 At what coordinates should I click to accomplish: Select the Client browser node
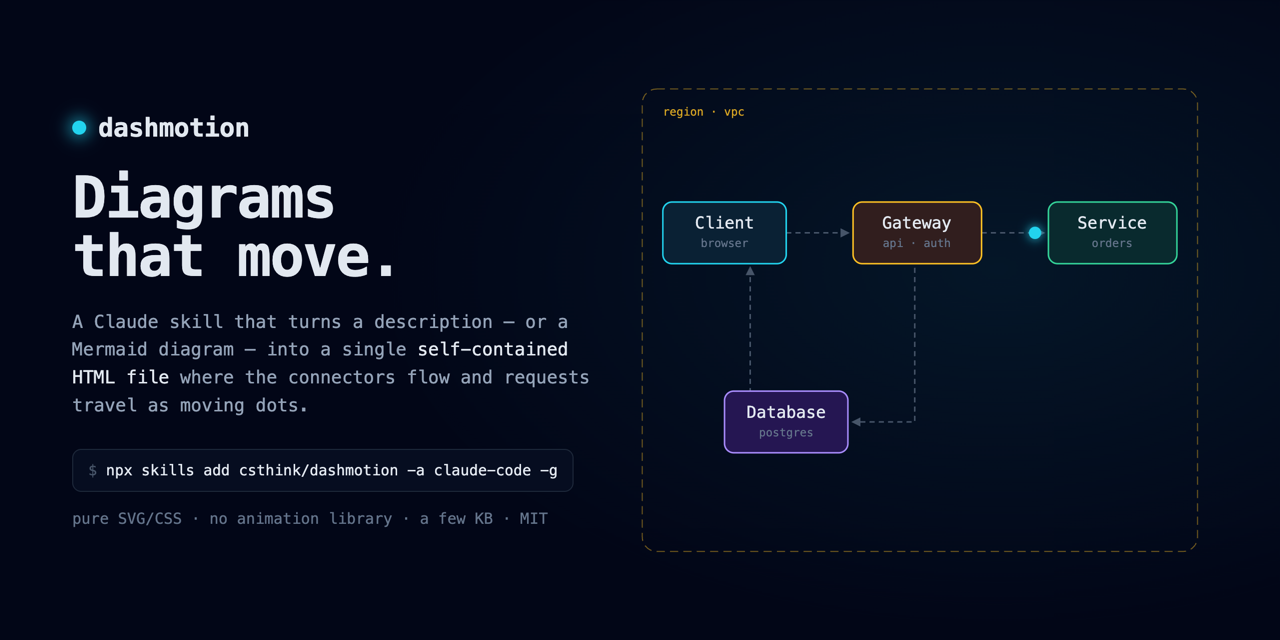(x=724, y=233)
